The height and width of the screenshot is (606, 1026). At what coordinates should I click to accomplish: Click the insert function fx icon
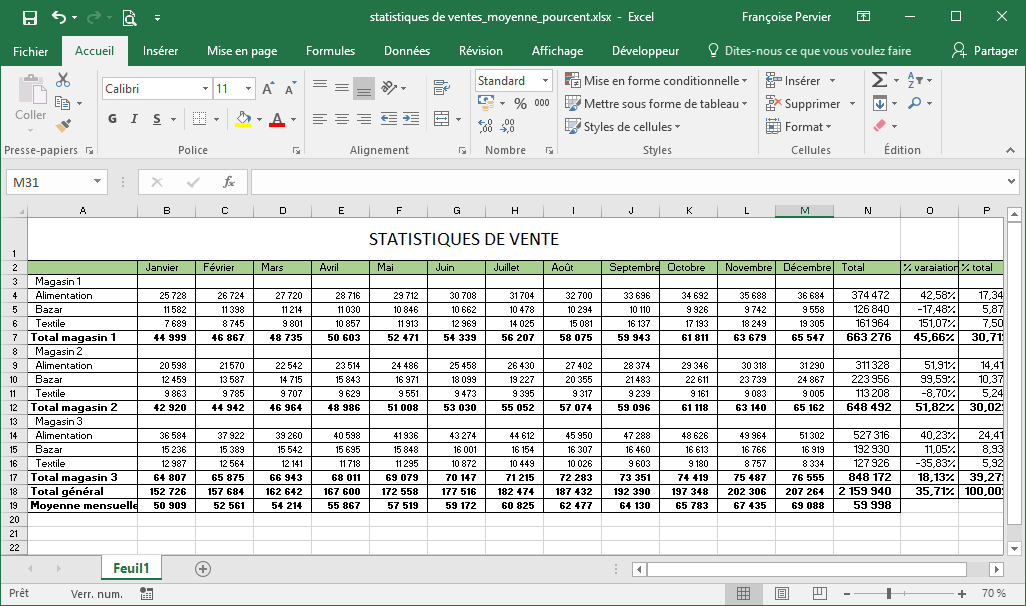(229, 182)
